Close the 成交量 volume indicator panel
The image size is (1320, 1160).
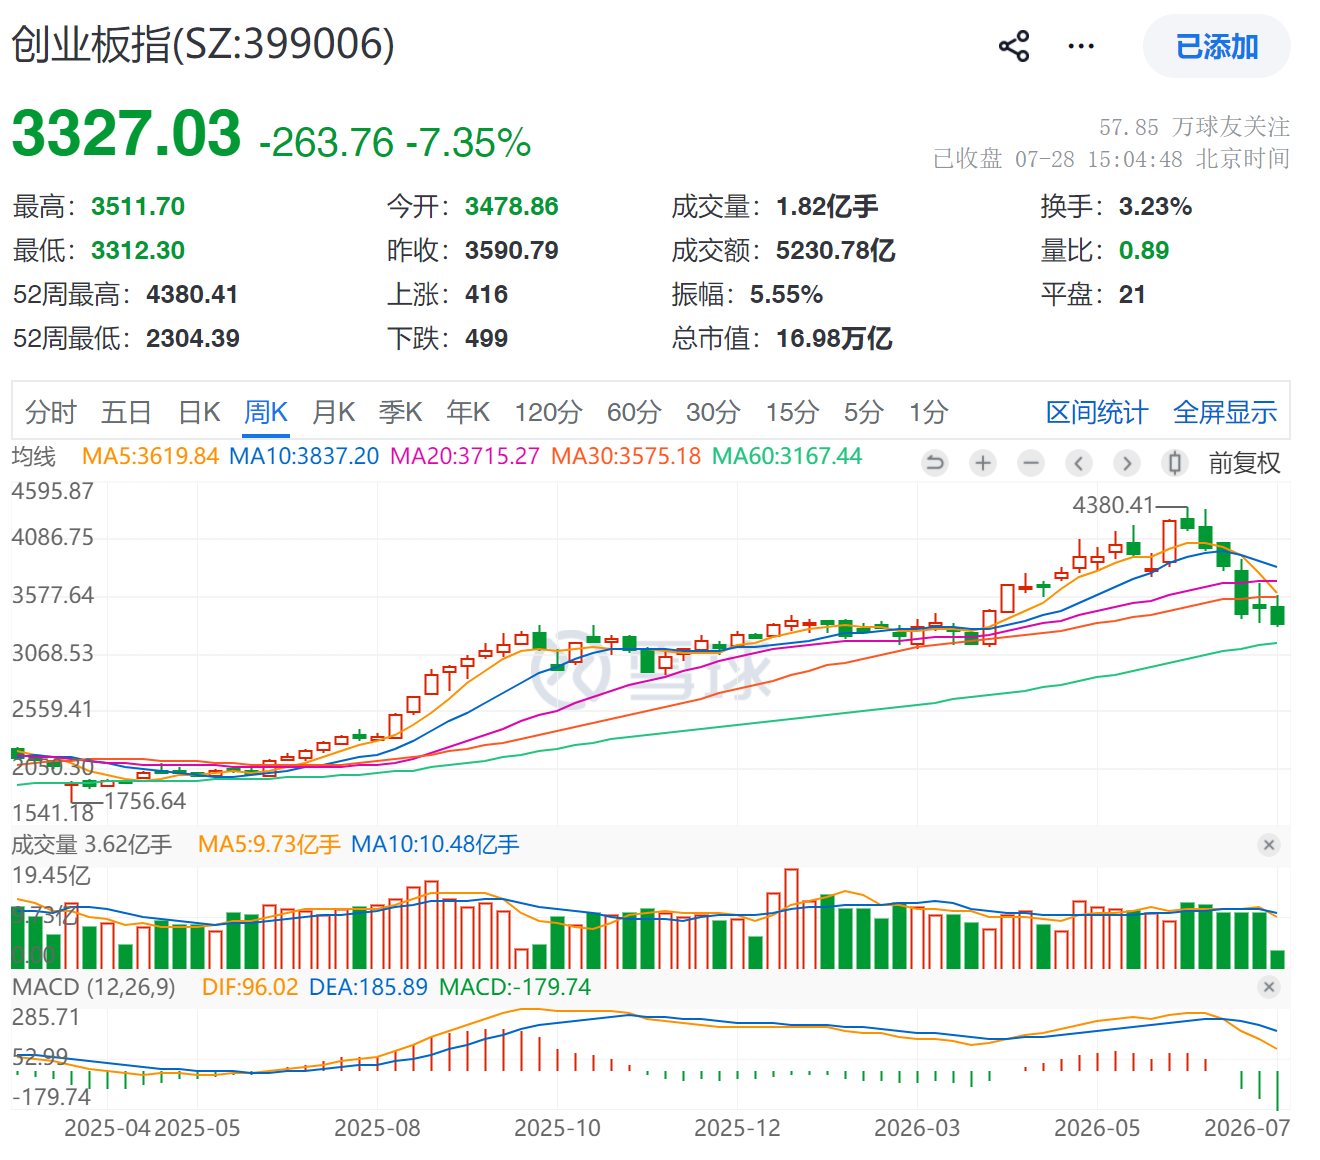[1269, 845]
